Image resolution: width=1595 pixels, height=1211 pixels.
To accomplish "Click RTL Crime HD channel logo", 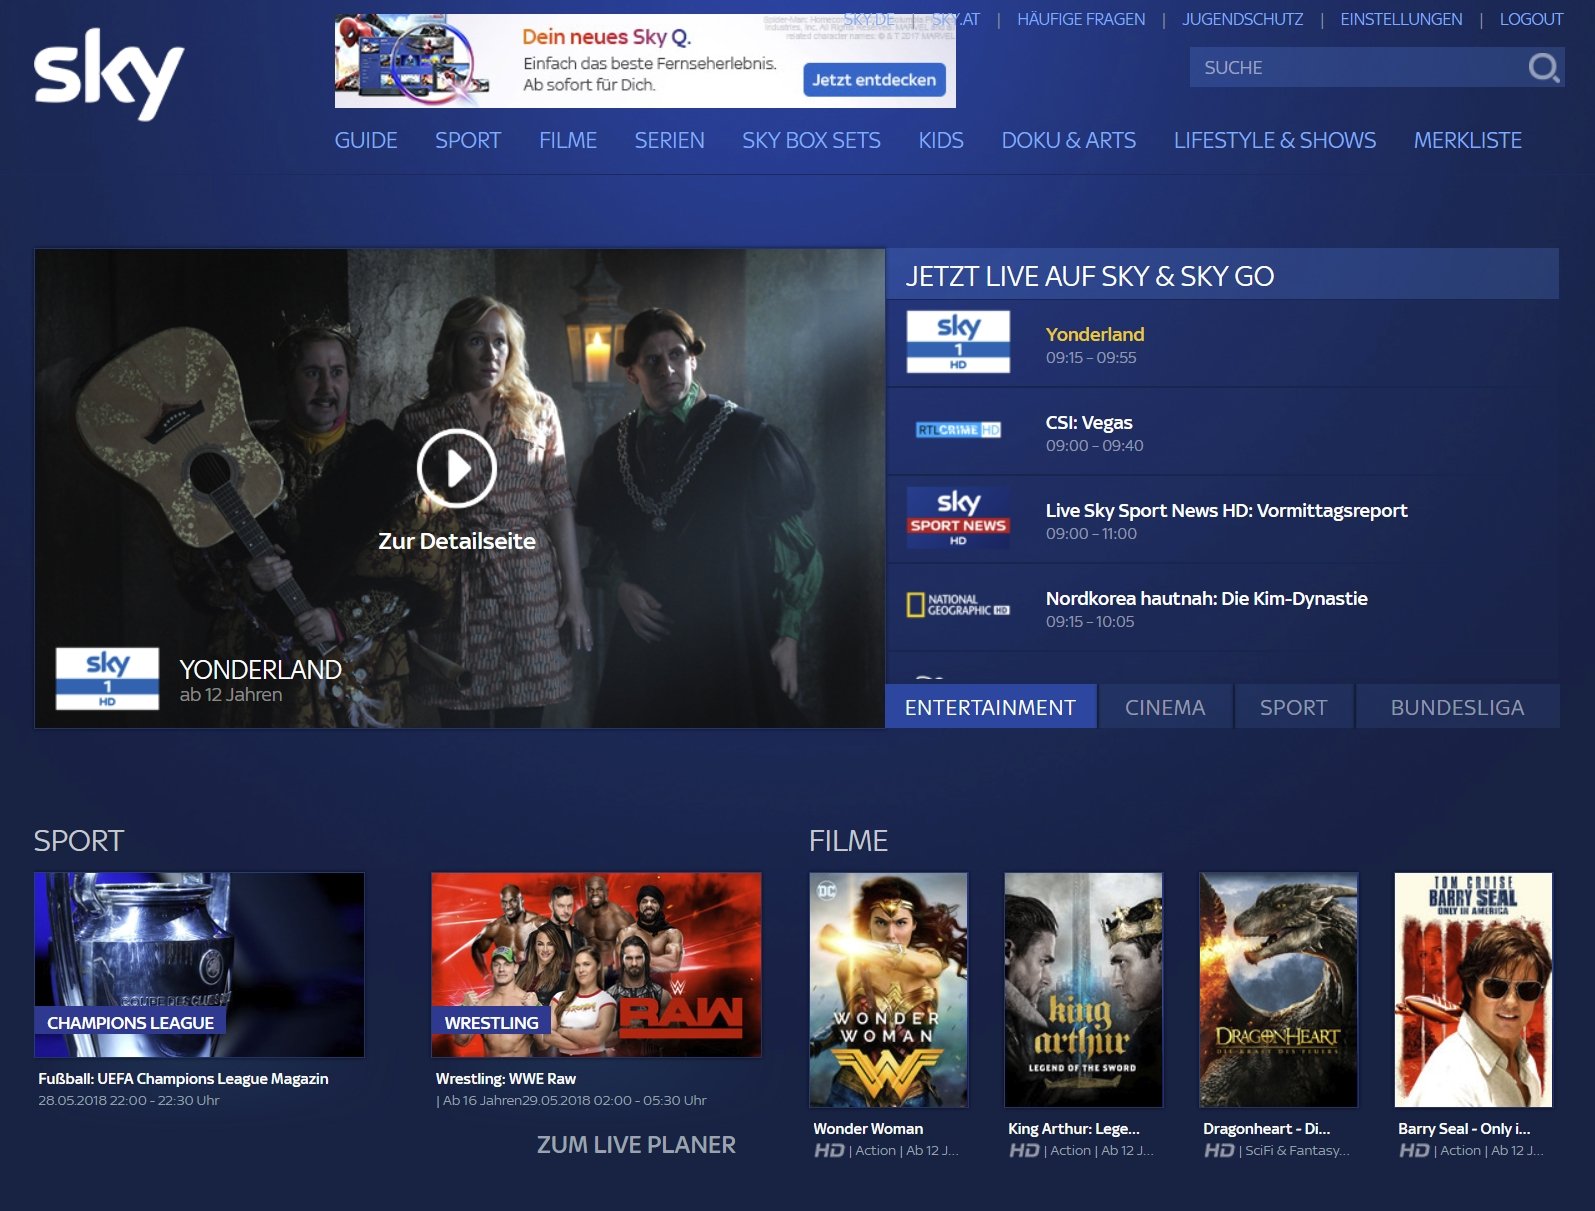I will 958,430.
